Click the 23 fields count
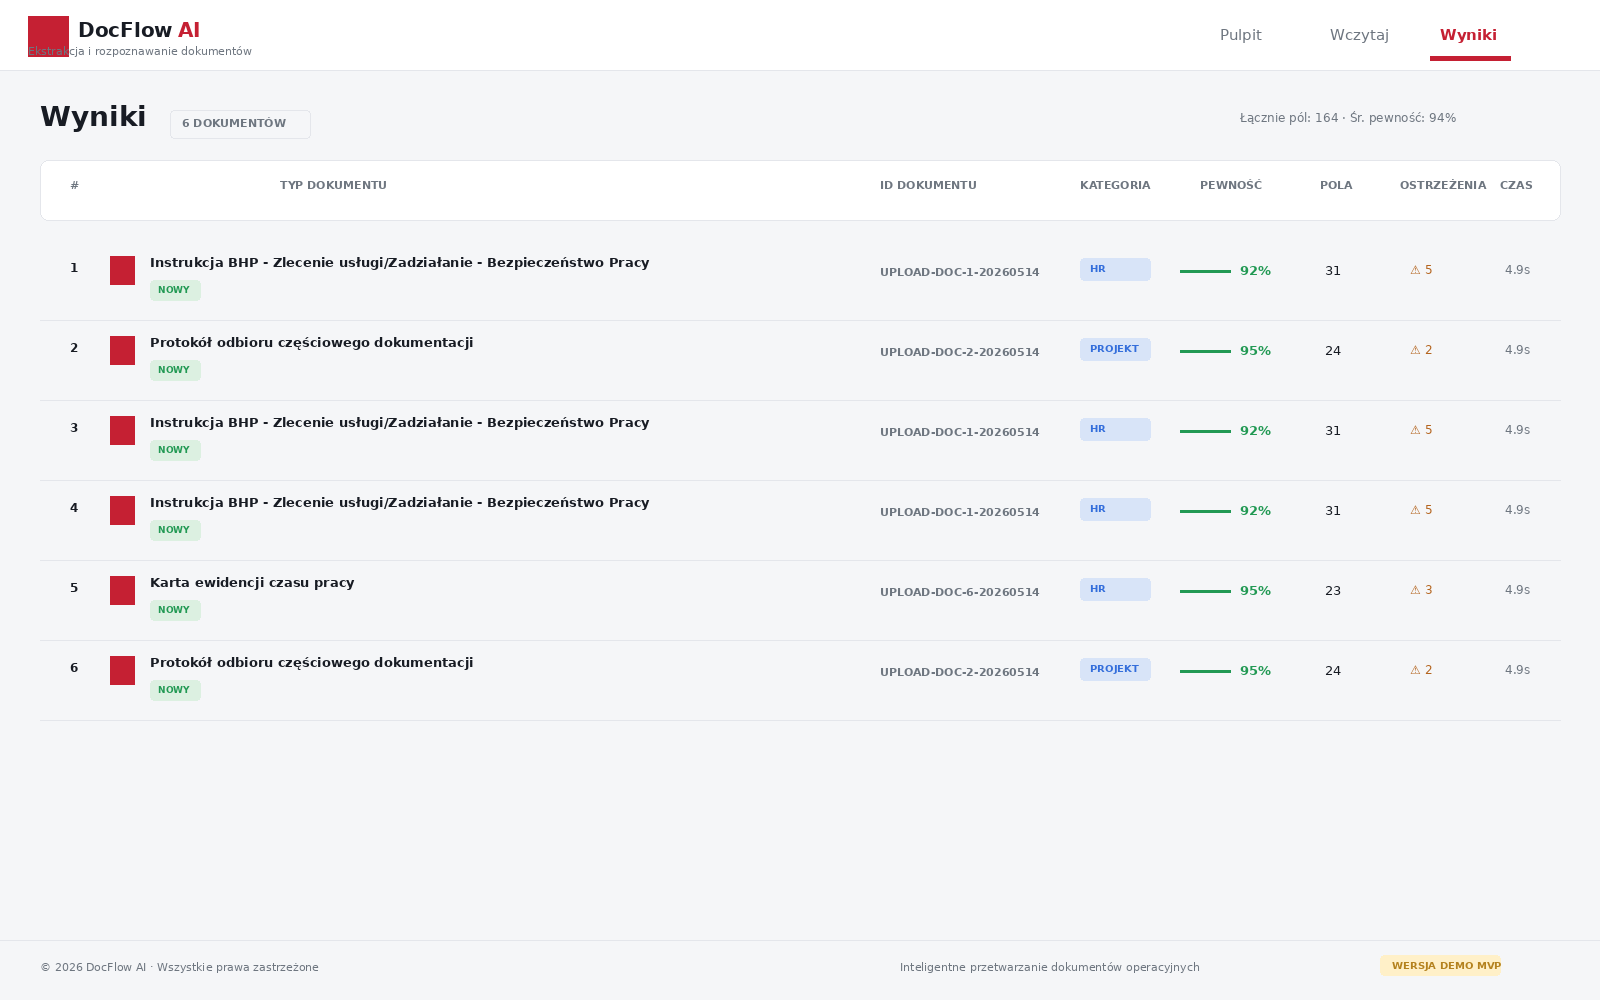1600x1000 pixels. pos(1333,591)
